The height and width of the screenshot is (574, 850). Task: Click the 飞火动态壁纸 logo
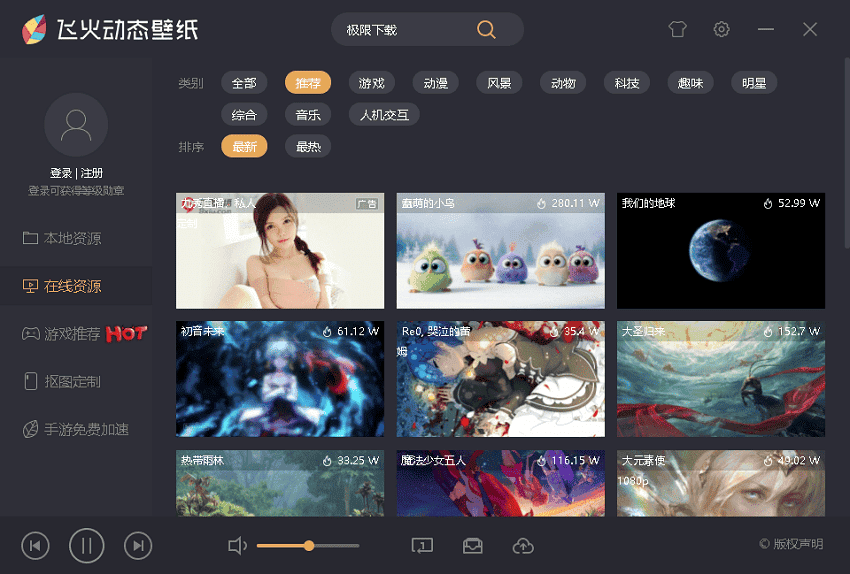click(110, 29)
